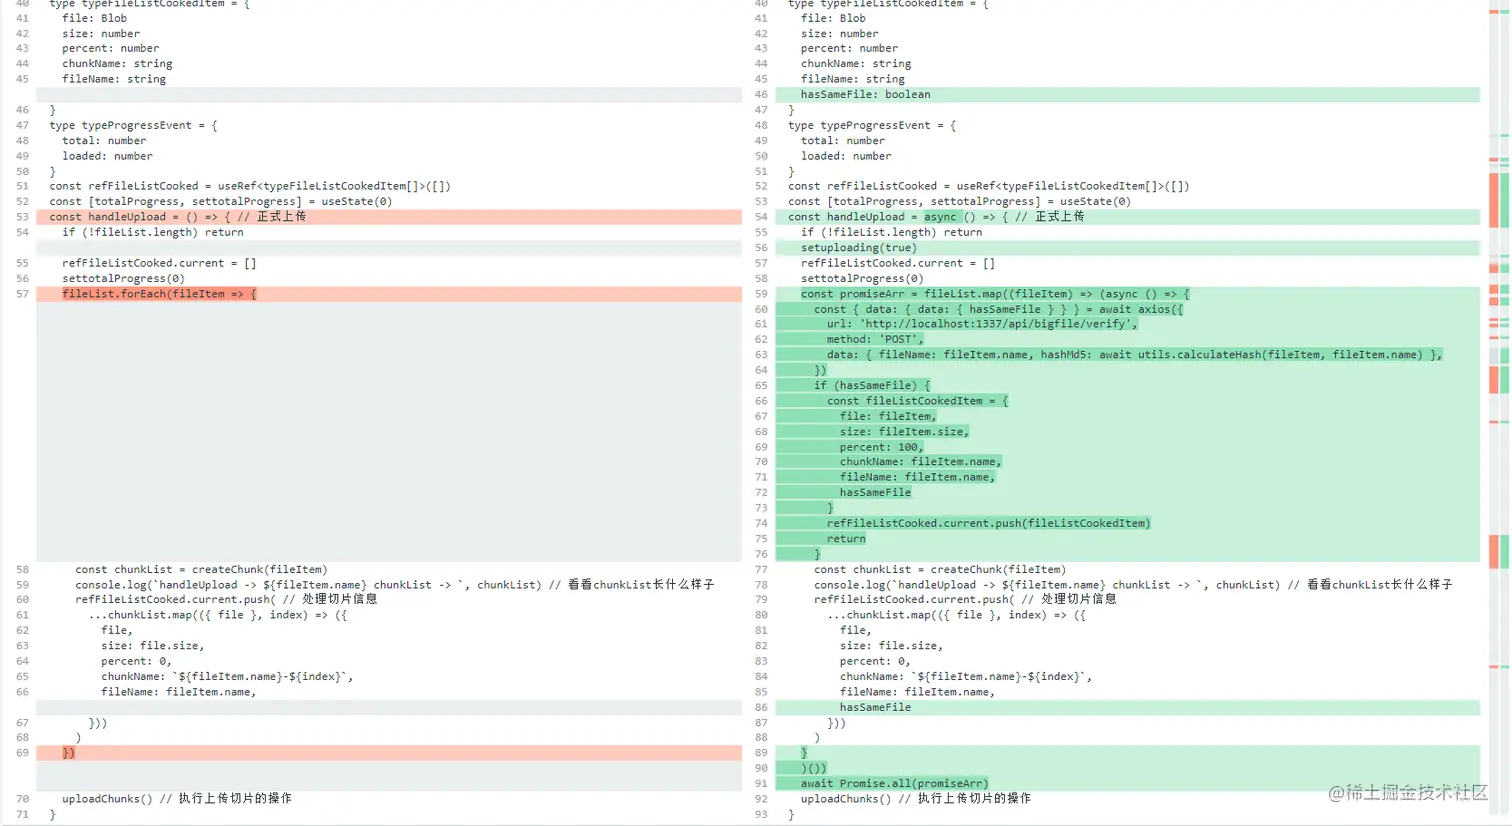1512x826 pixels.
Task: Click the 'chunkName: fileItem.name,' line
Action: (x=1127, y=462)
